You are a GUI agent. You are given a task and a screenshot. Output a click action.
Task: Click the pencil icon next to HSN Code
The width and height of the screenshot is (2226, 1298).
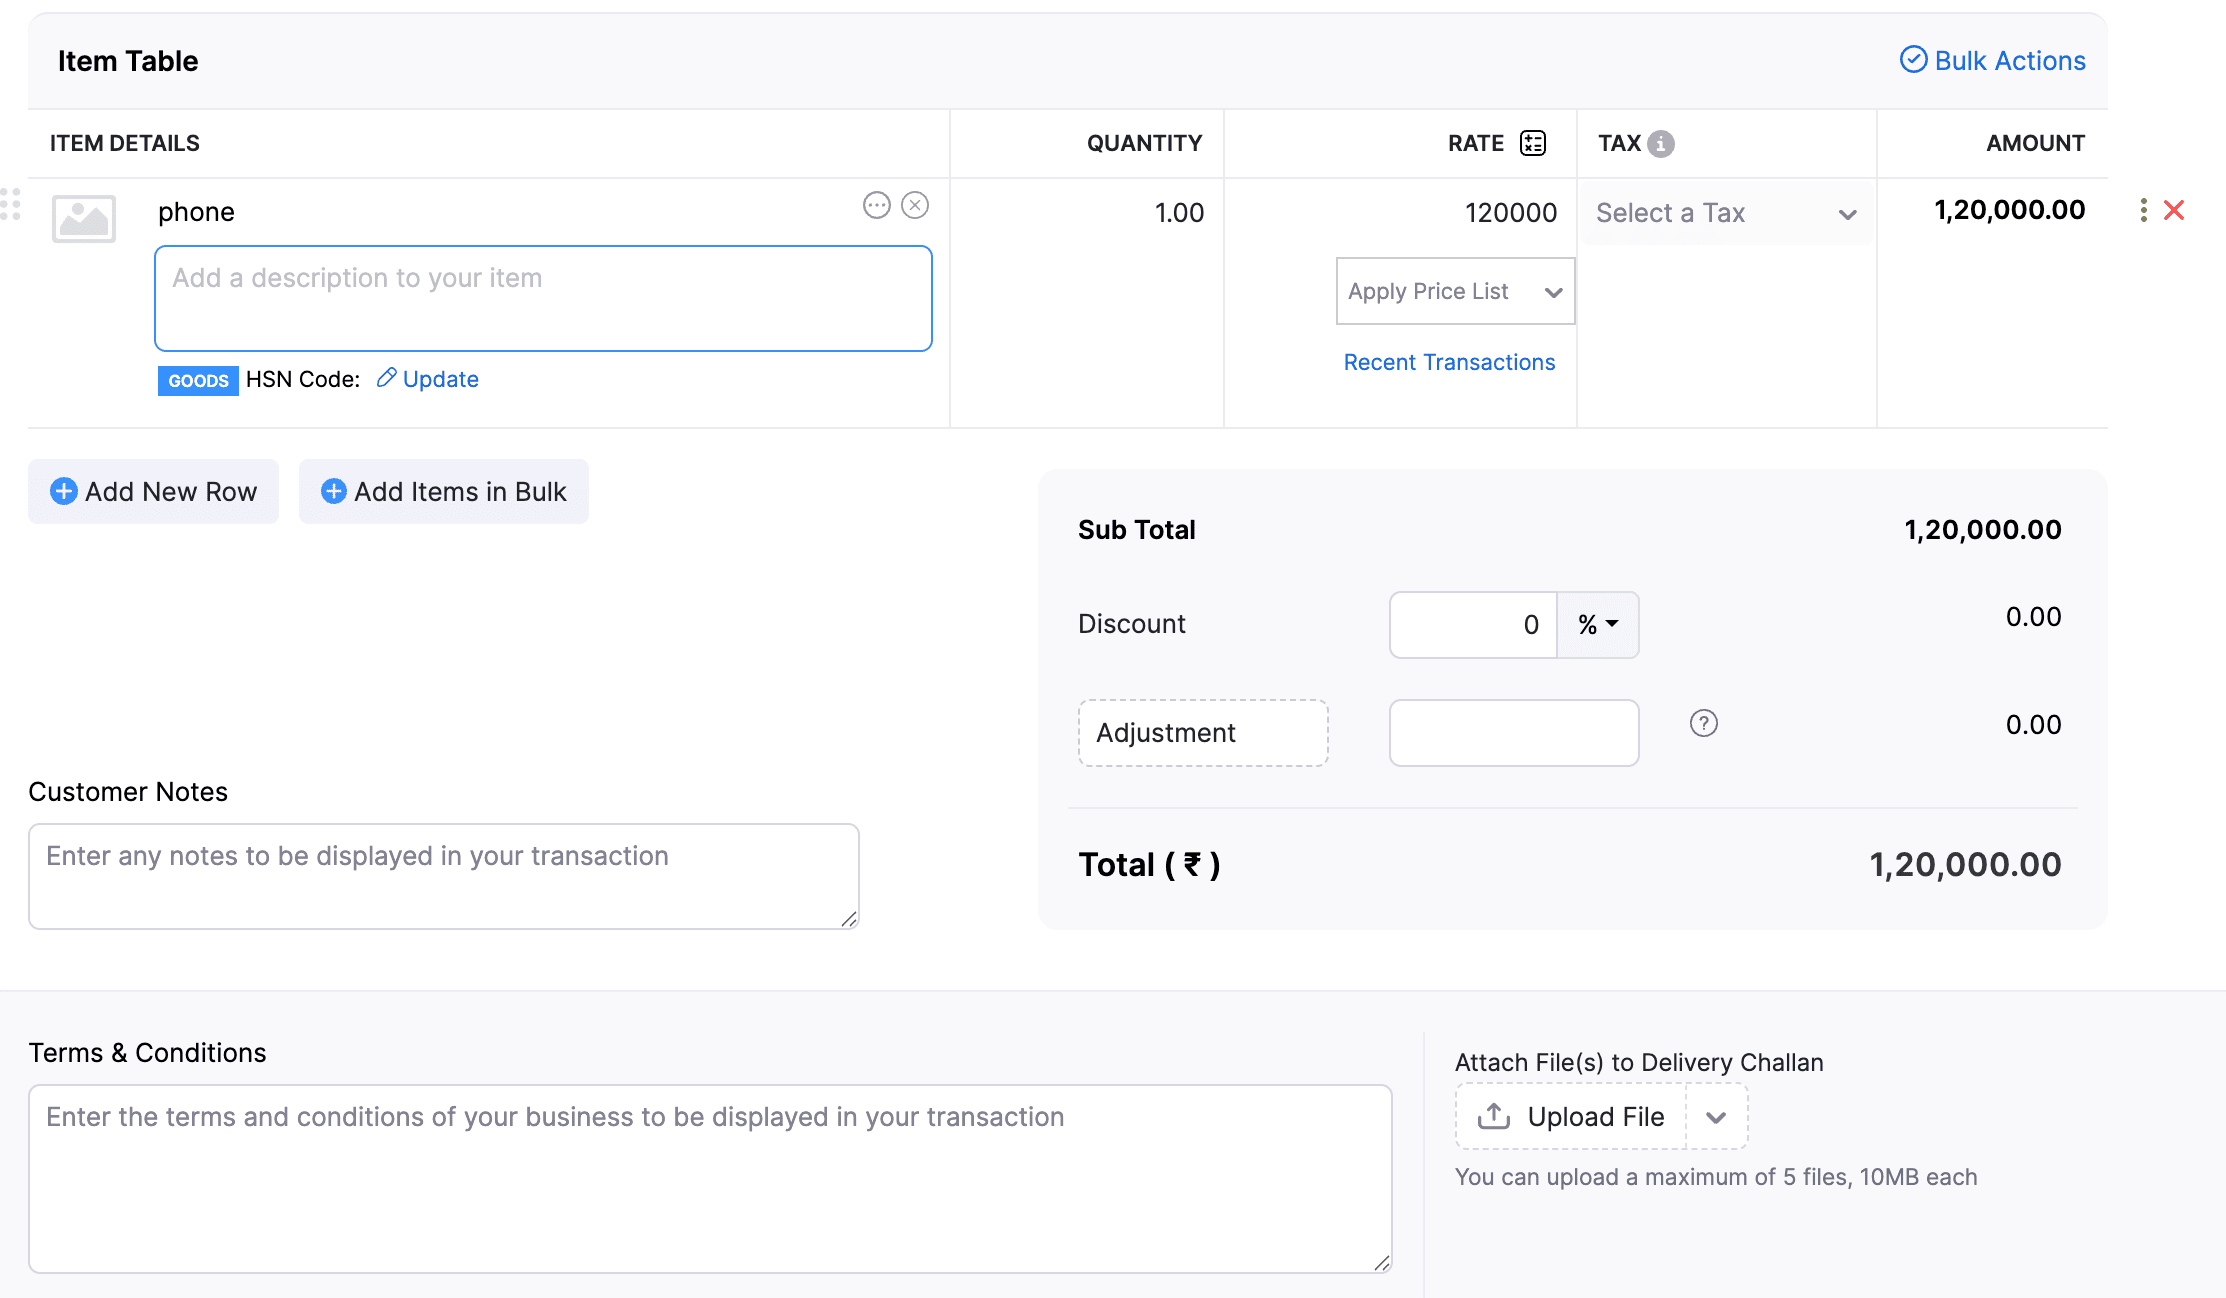[x=387, y=379]
